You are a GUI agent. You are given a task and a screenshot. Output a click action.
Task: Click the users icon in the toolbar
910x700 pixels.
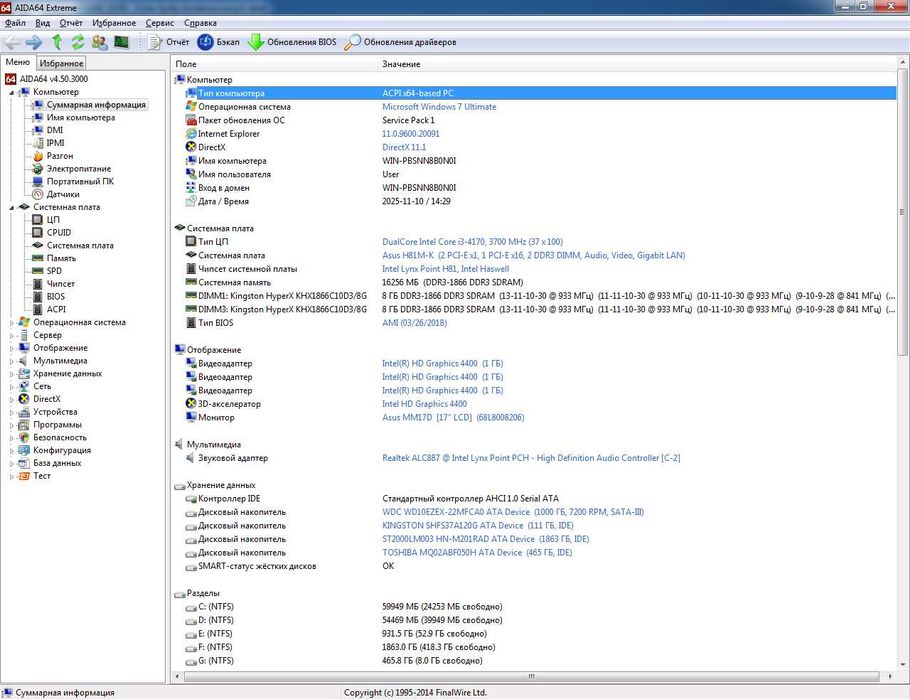click(x=100, y=42)
